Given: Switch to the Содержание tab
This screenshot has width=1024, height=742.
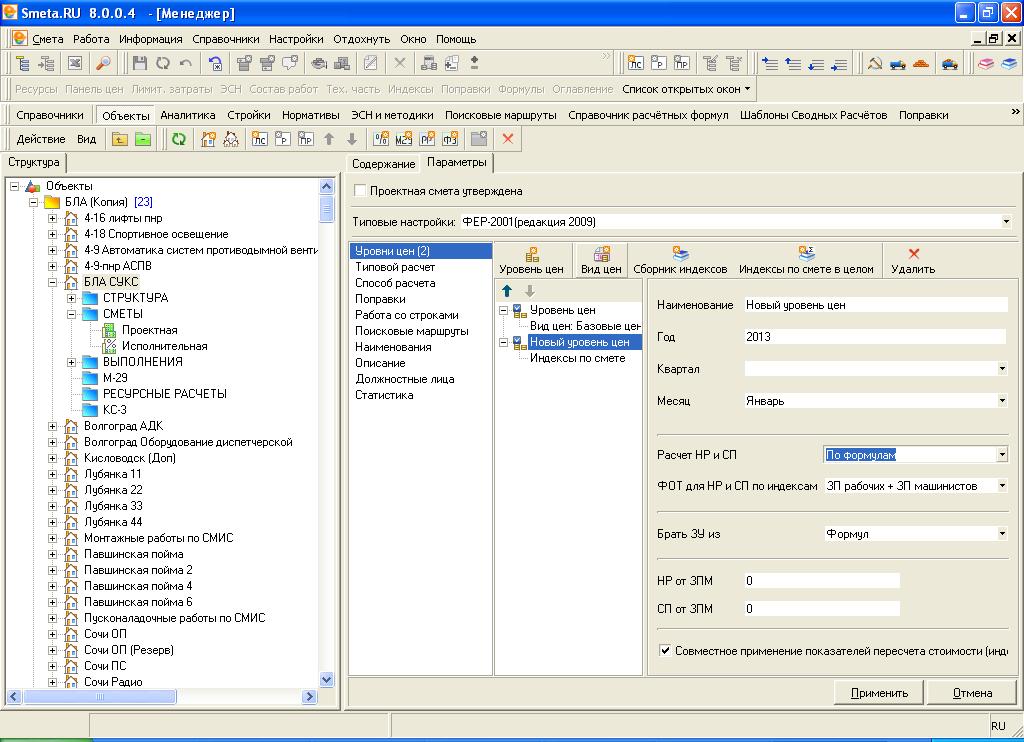Looking at the screenshot, I should [x=383, y=164].
